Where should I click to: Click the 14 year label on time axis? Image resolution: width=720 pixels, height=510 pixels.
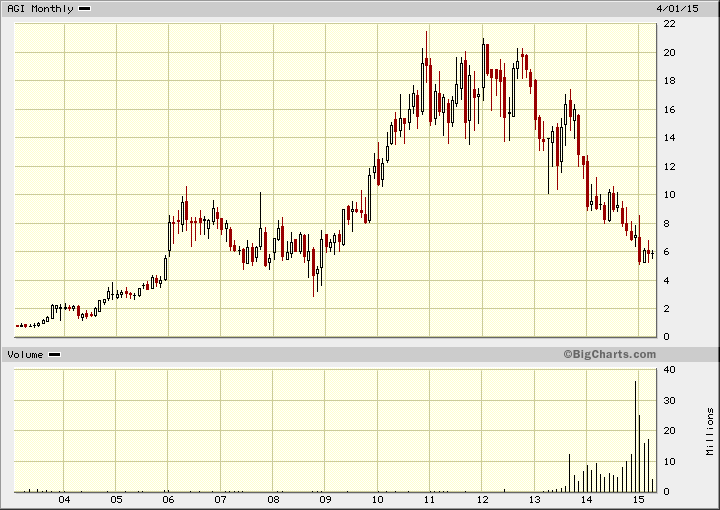point(586,500)
